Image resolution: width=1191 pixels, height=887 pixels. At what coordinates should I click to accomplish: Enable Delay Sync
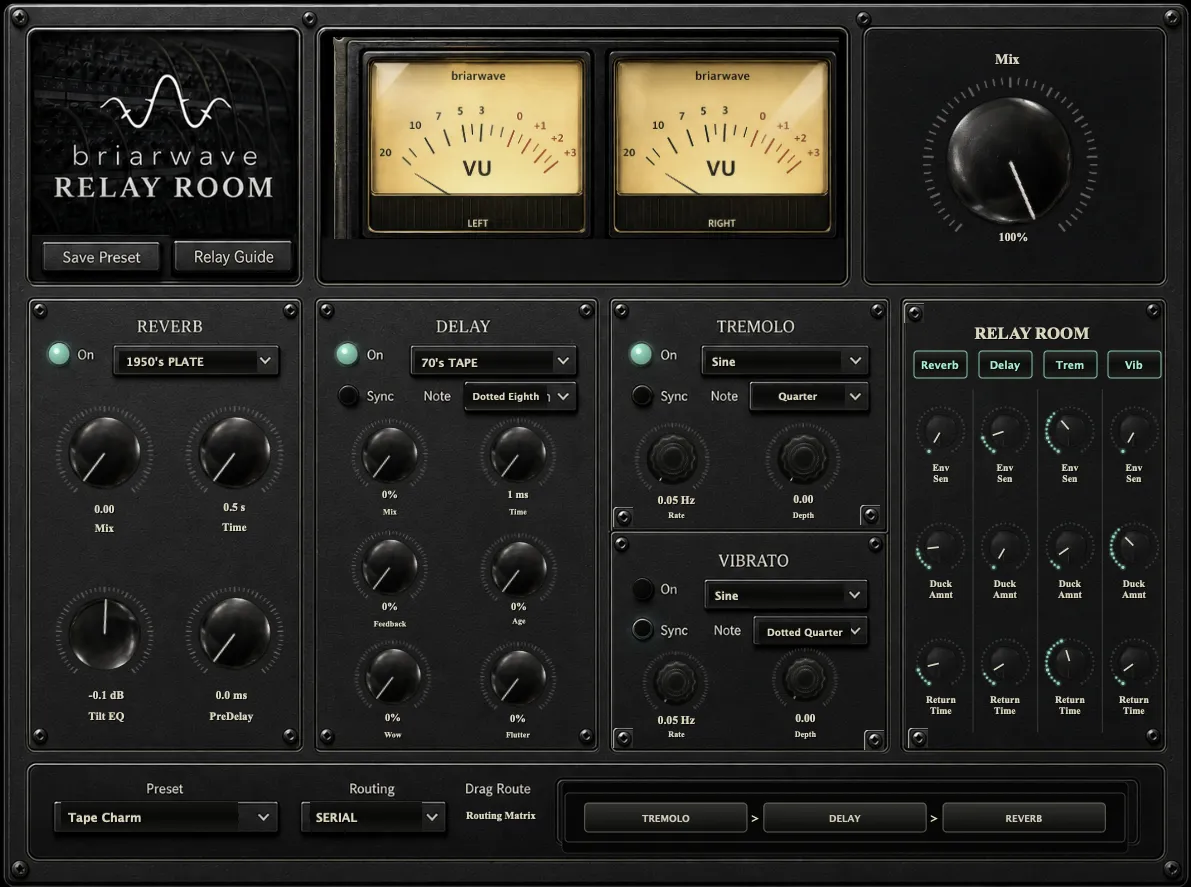[349, 396]
